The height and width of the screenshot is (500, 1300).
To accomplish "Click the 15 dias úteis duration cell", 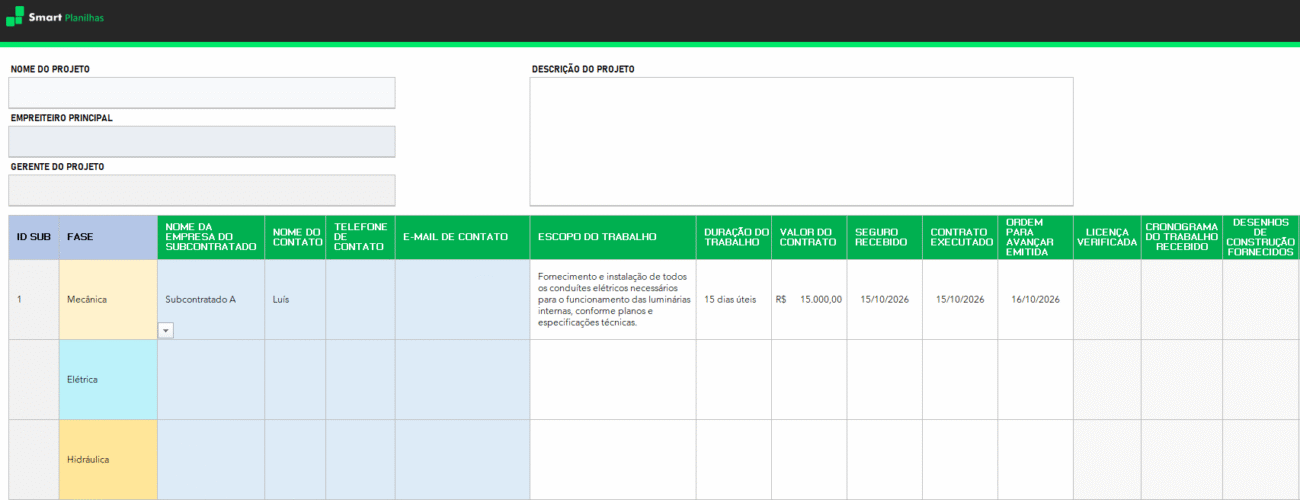I will pyautogui.click(x=733, y=299).
